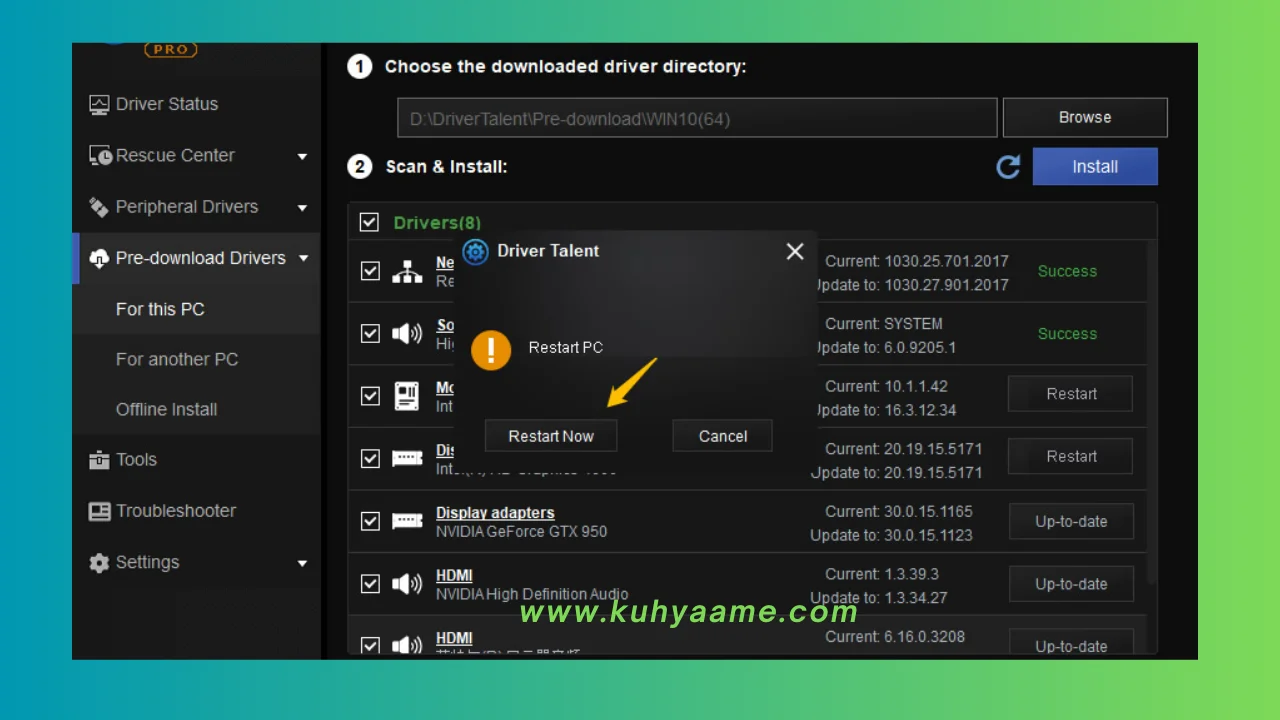Click Success status in SYSTEM sound row

(x=1067, y=334)
